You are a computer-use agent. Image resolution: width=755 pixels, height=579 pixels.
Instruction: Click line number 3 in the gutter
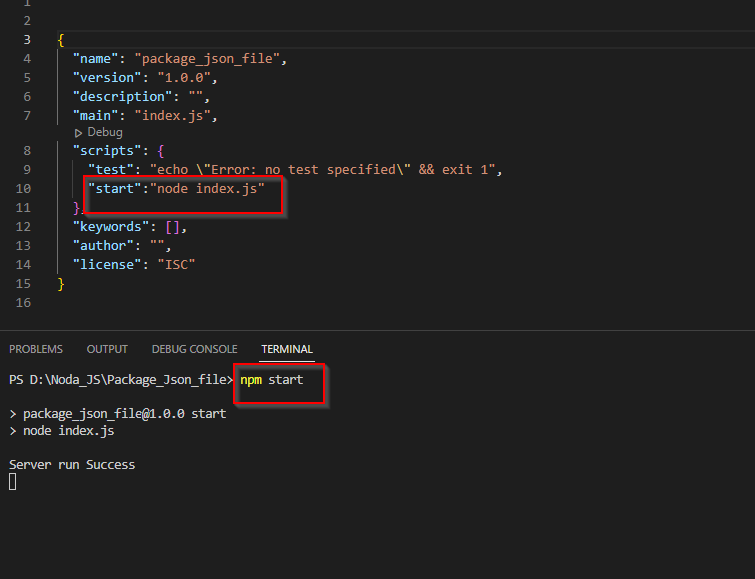click(27, 39)
